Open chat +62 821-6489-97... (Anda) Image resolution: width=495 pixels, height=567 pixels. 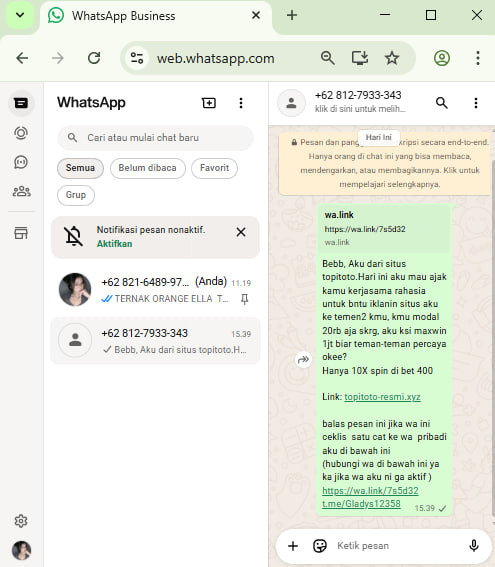(155, 290)
